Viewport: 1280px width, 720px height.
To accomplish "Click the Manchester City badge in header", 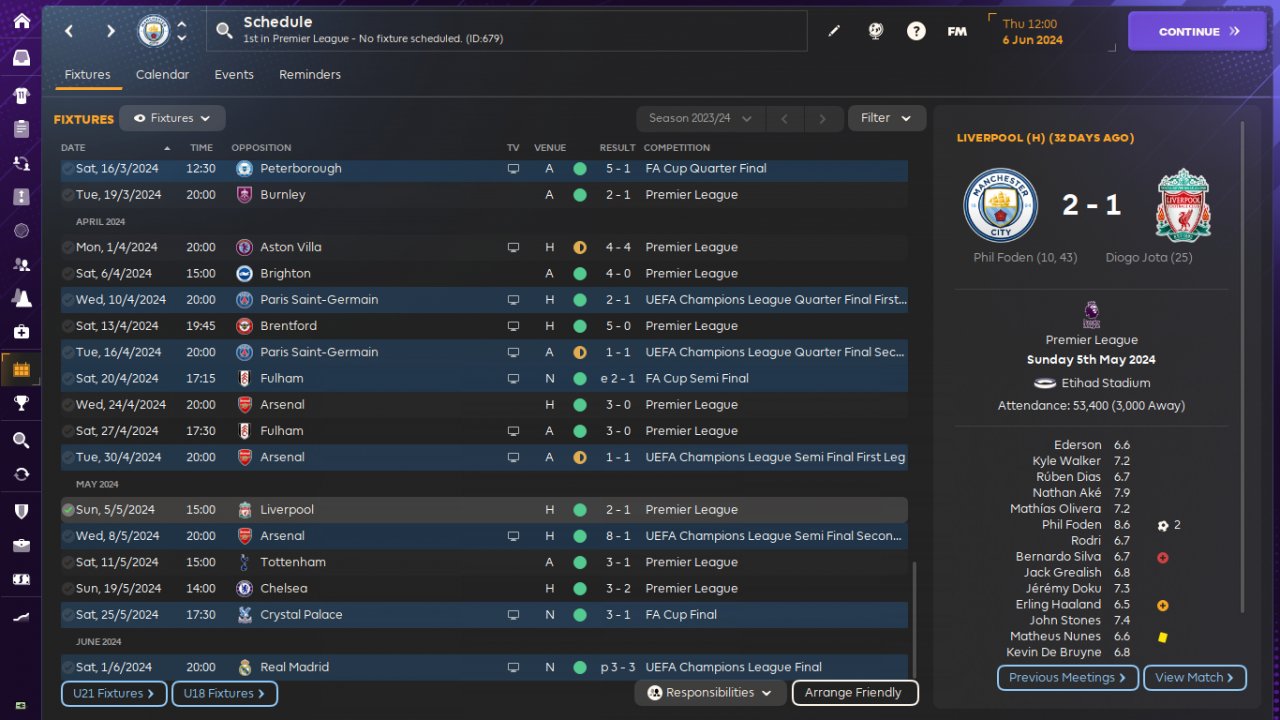I will click(153, 31).
